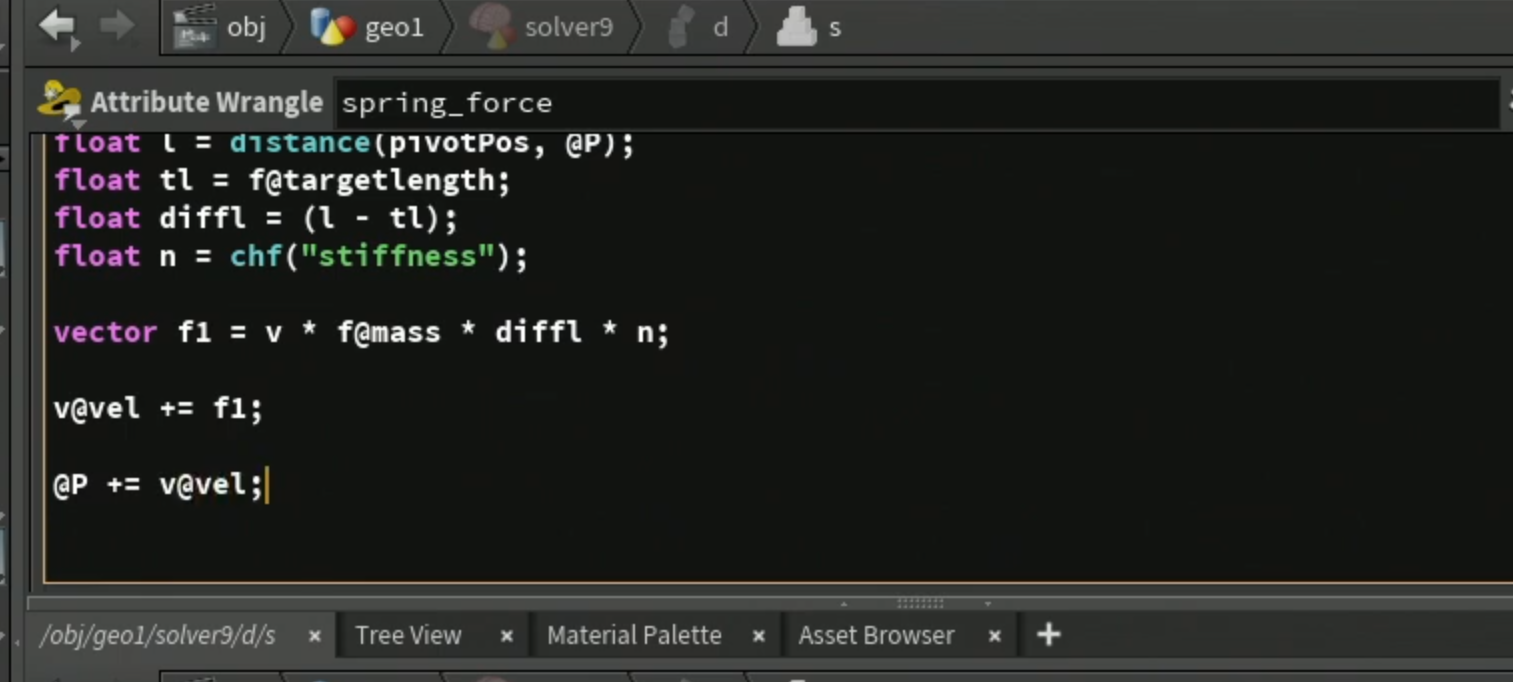Close the Tree View tab

pyautogui.click(x=506, y=636)
